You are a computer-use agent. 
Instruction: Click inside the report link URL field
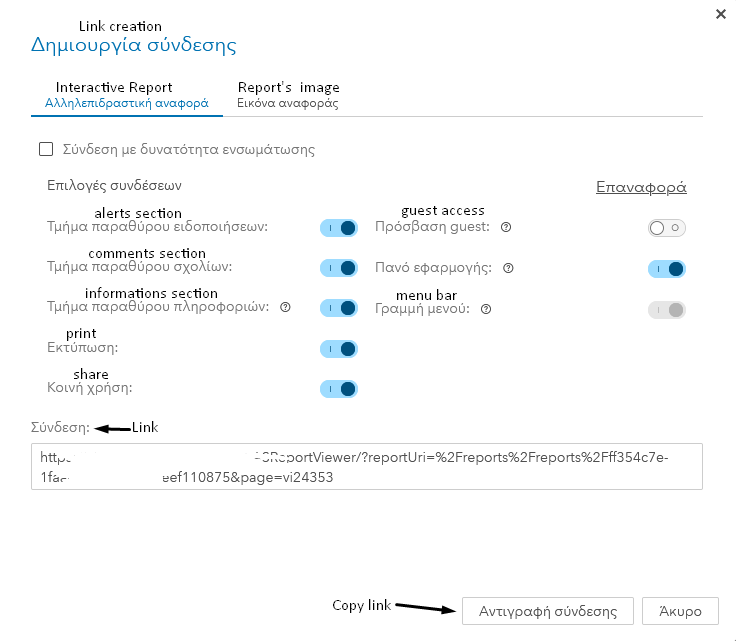pos(366,467)
